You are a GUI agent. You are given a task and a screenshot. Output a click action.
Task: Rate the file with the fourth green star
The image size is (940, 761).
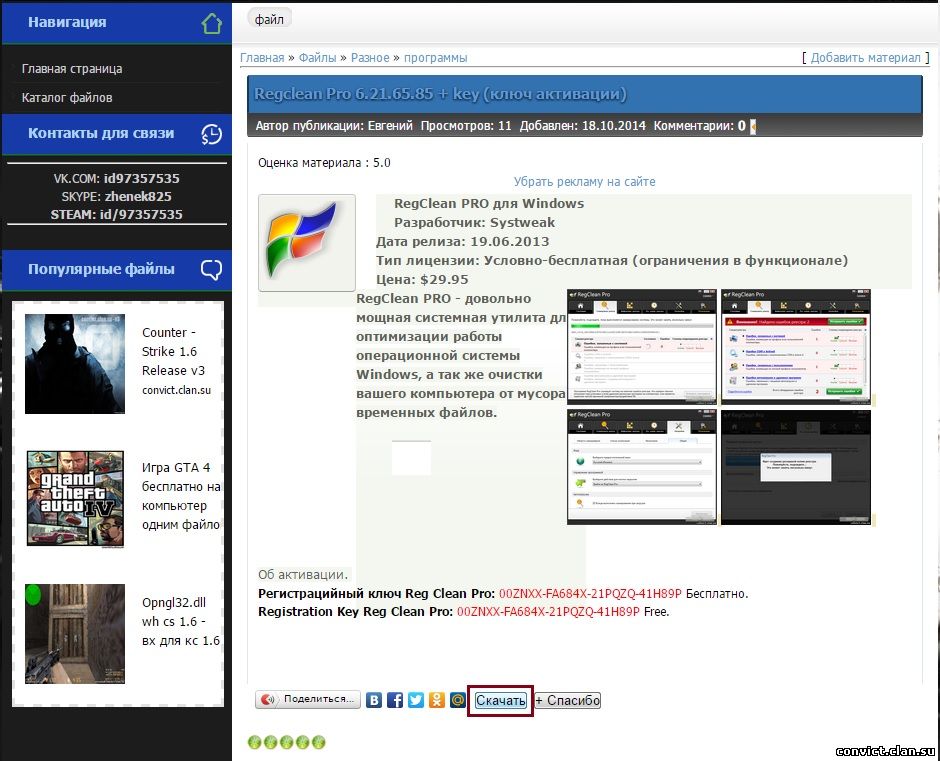coord(302,742)
